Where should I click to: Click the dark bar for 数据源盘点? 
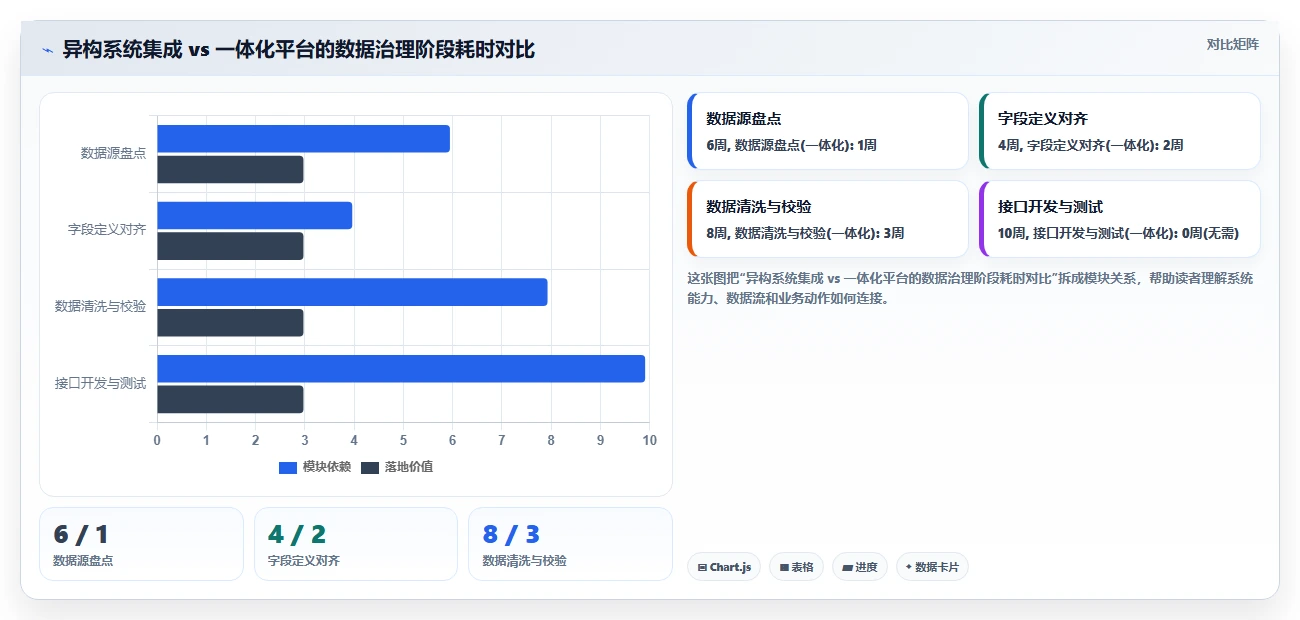click(230, 170)
